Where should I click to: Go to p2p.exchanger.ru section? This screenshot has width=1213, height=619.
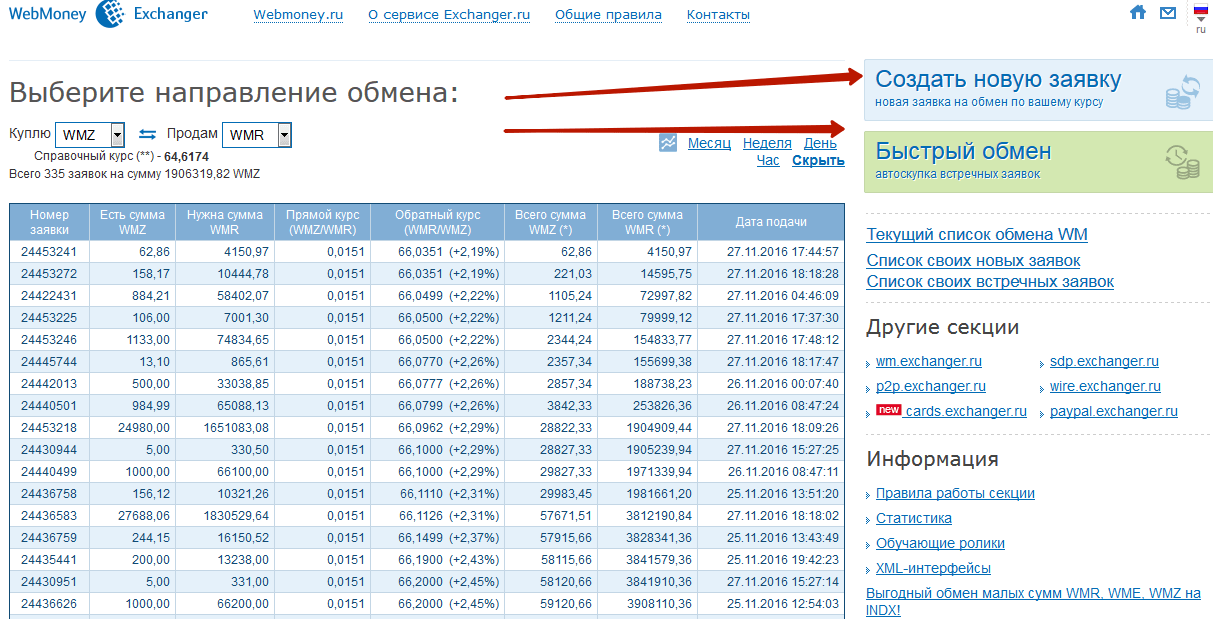click(931, 387)
